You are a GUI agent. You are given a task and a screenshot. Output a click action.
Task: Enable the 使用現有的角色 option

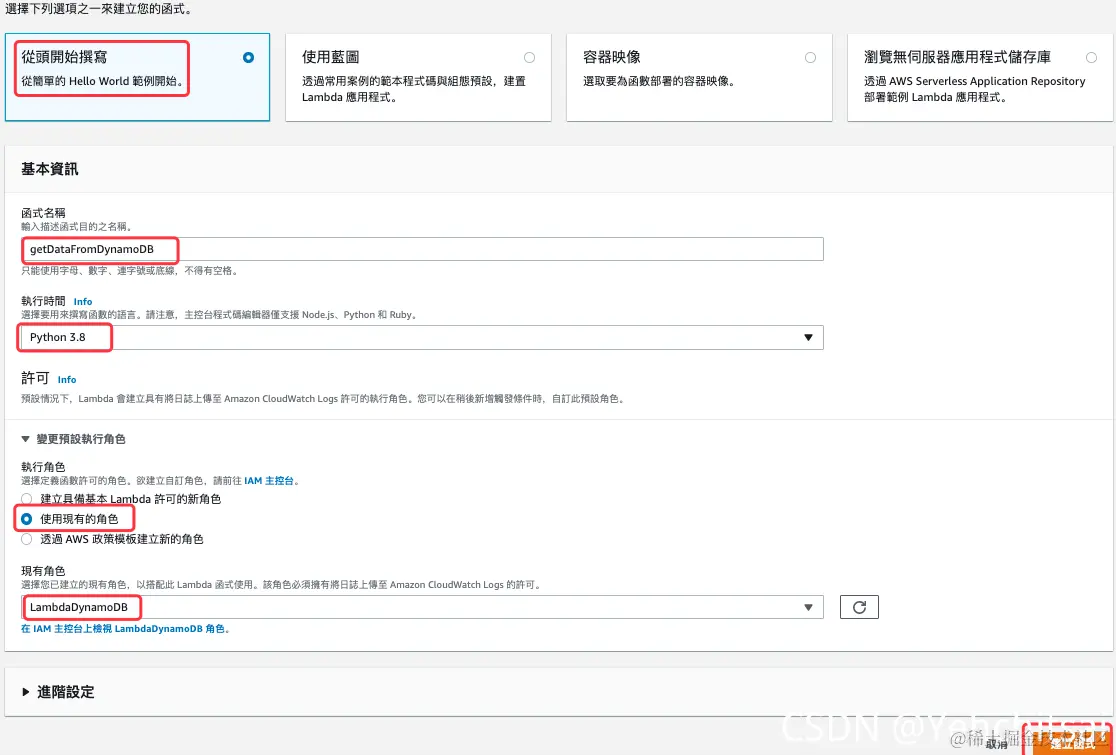(27, 518)
